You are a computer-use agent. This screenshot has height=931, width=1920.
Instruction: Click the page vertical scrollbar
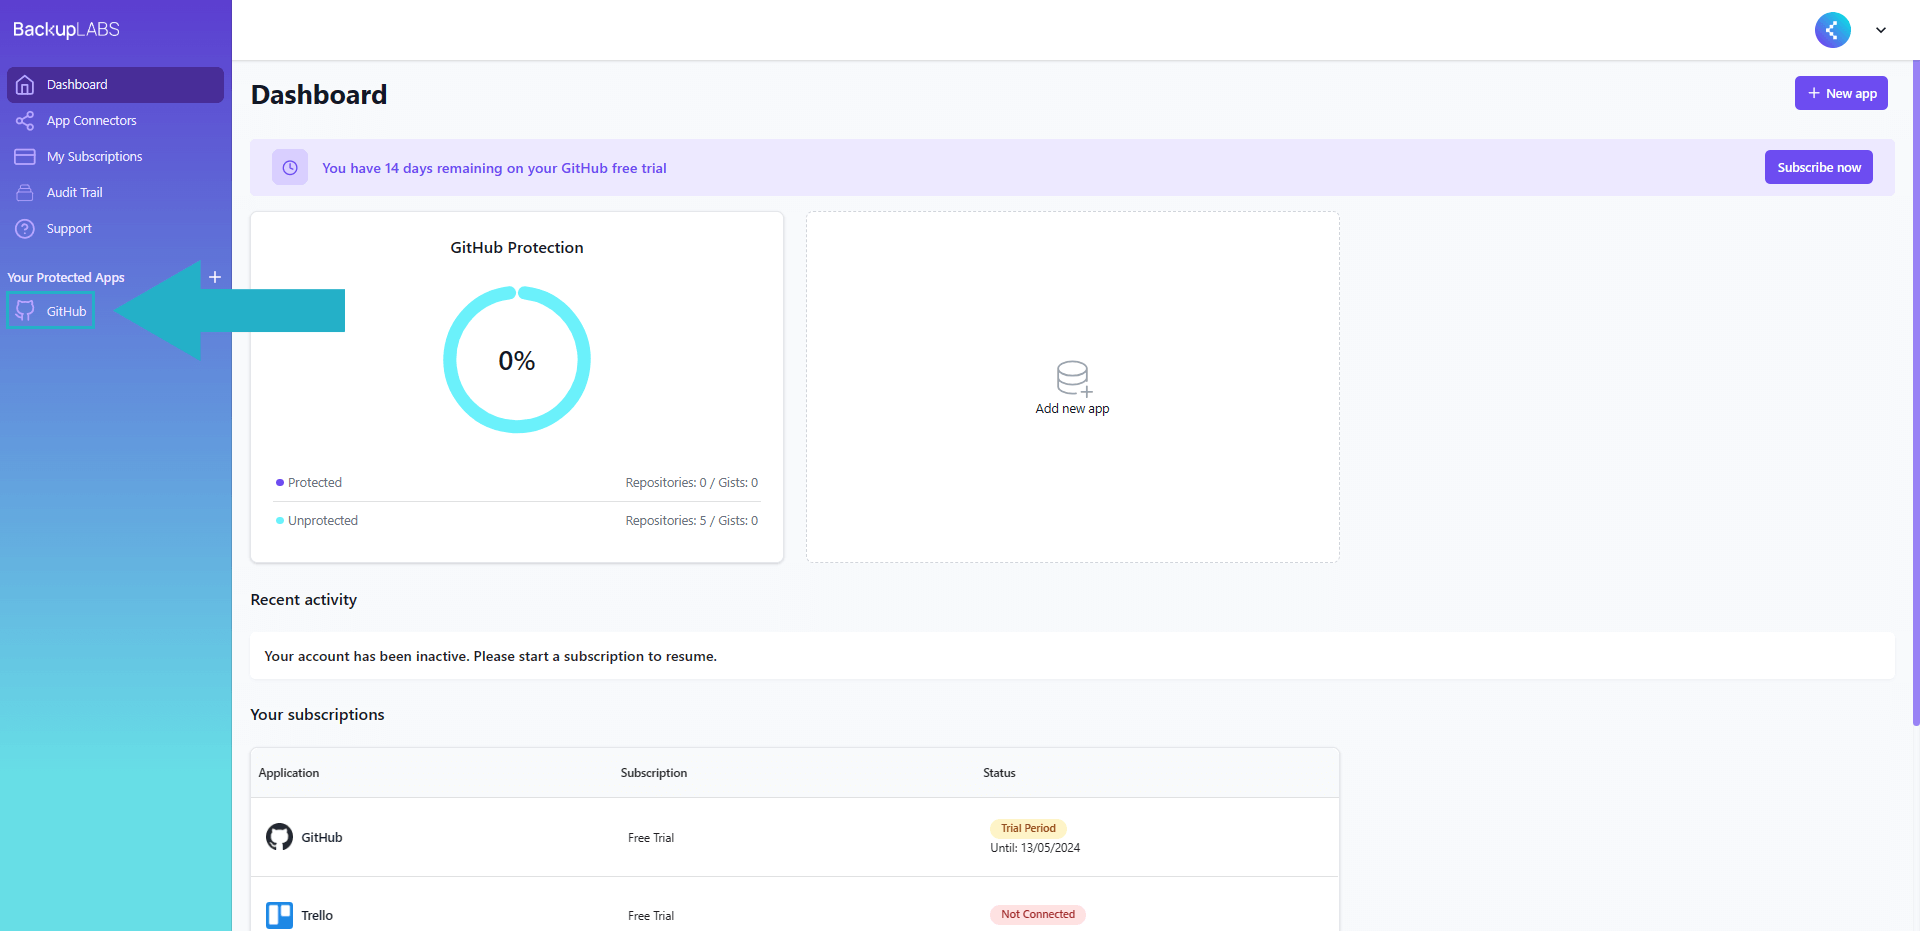(1915, 393)
